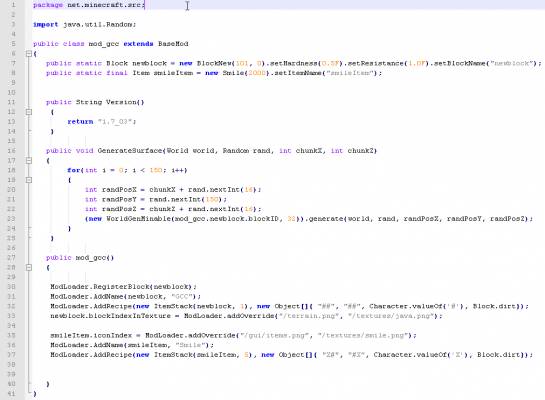Click 'BlockNew' in the newblock declaration
This screenshot has height=400, width=545.
[214, 63]
